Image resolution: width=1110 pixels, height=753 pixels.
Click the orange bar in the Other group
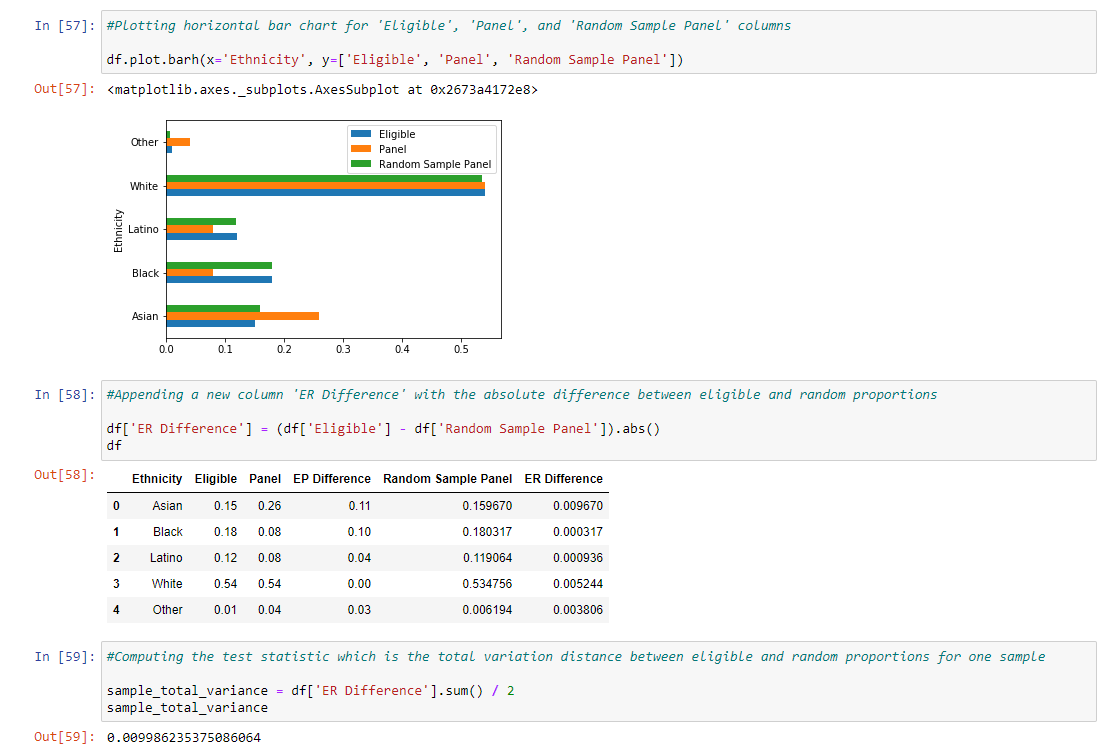click(178, 142)
